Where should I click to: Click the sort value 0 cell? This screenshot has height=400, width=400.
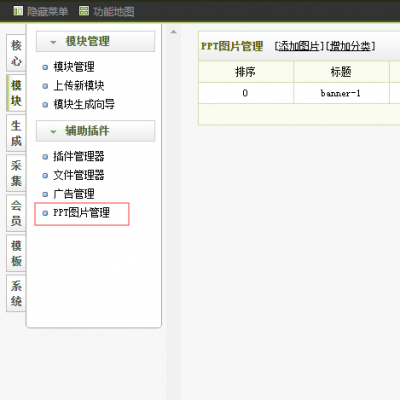246,93
